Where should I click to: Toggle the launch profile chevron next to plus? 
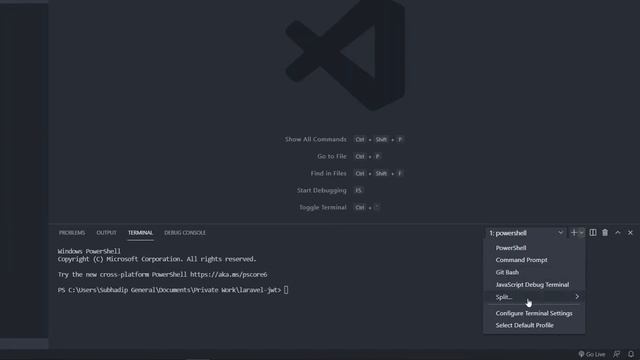[x=582, y=233]
